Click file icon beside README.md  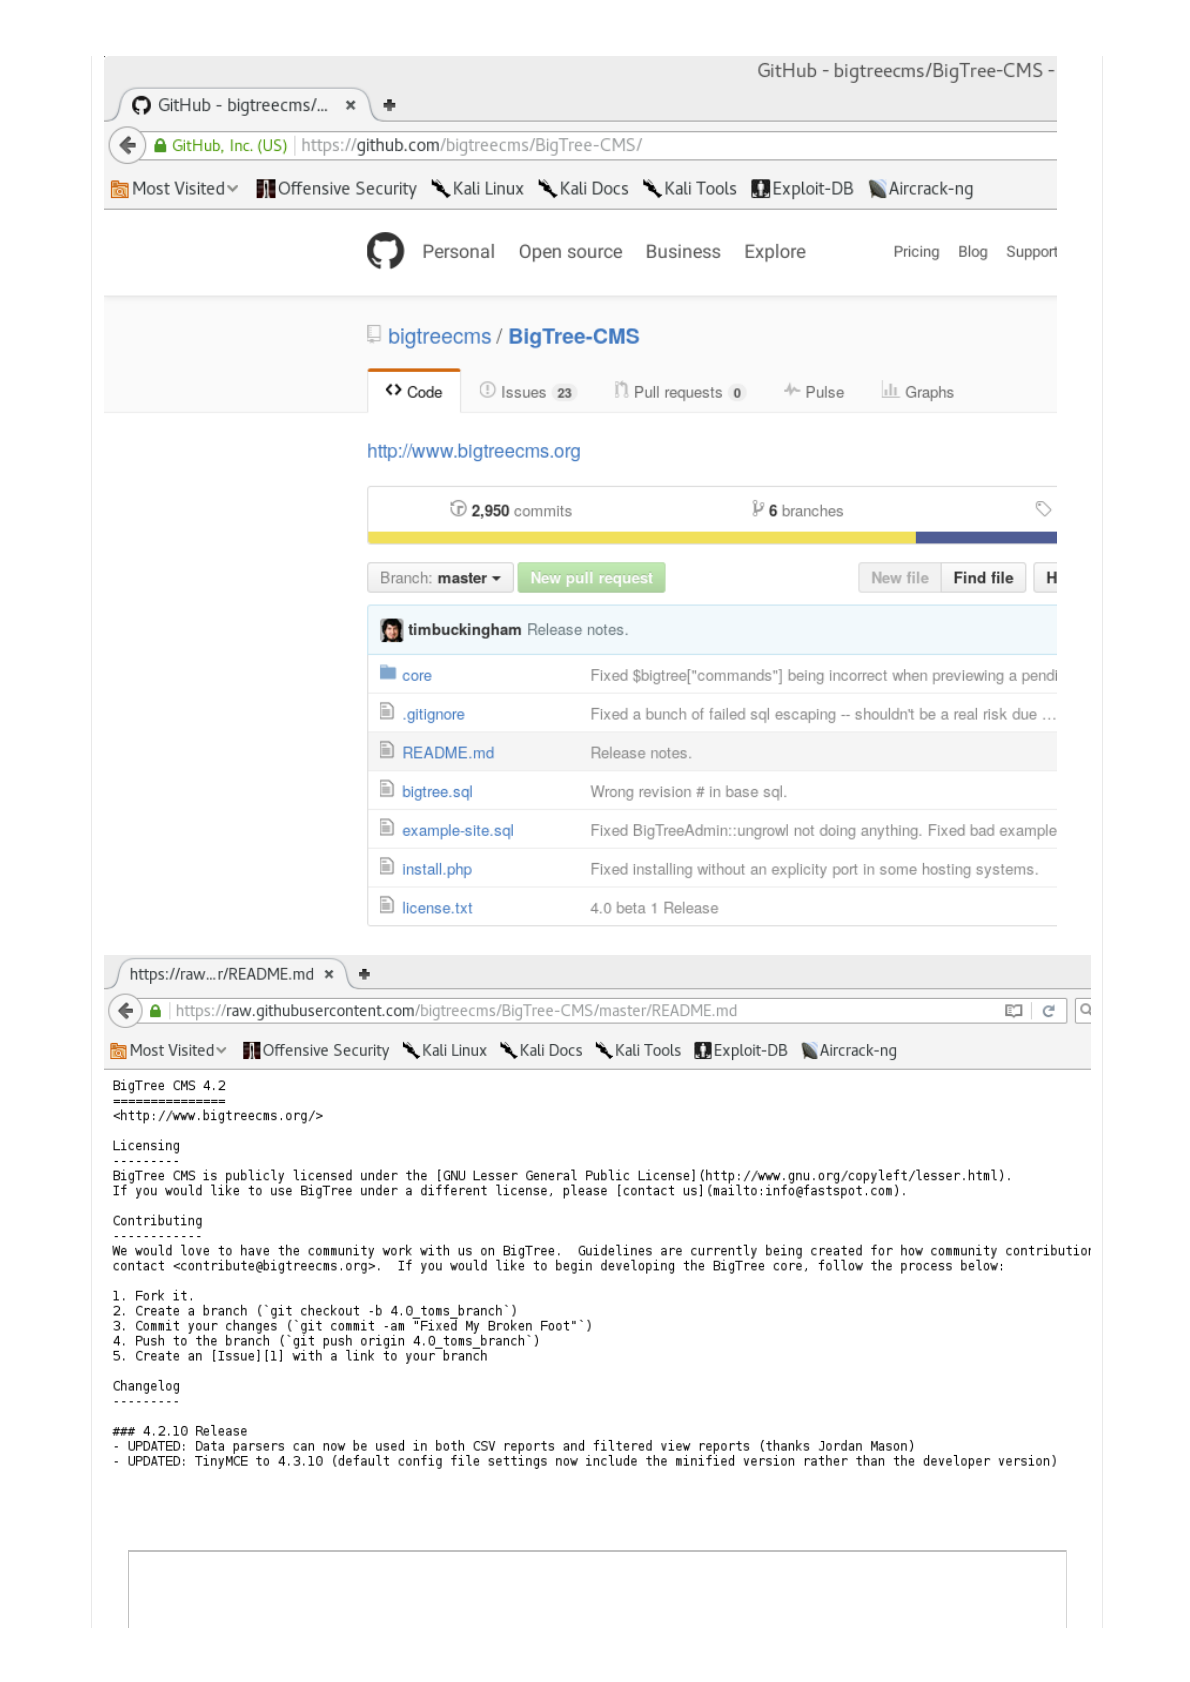click(x=387, y=750)
